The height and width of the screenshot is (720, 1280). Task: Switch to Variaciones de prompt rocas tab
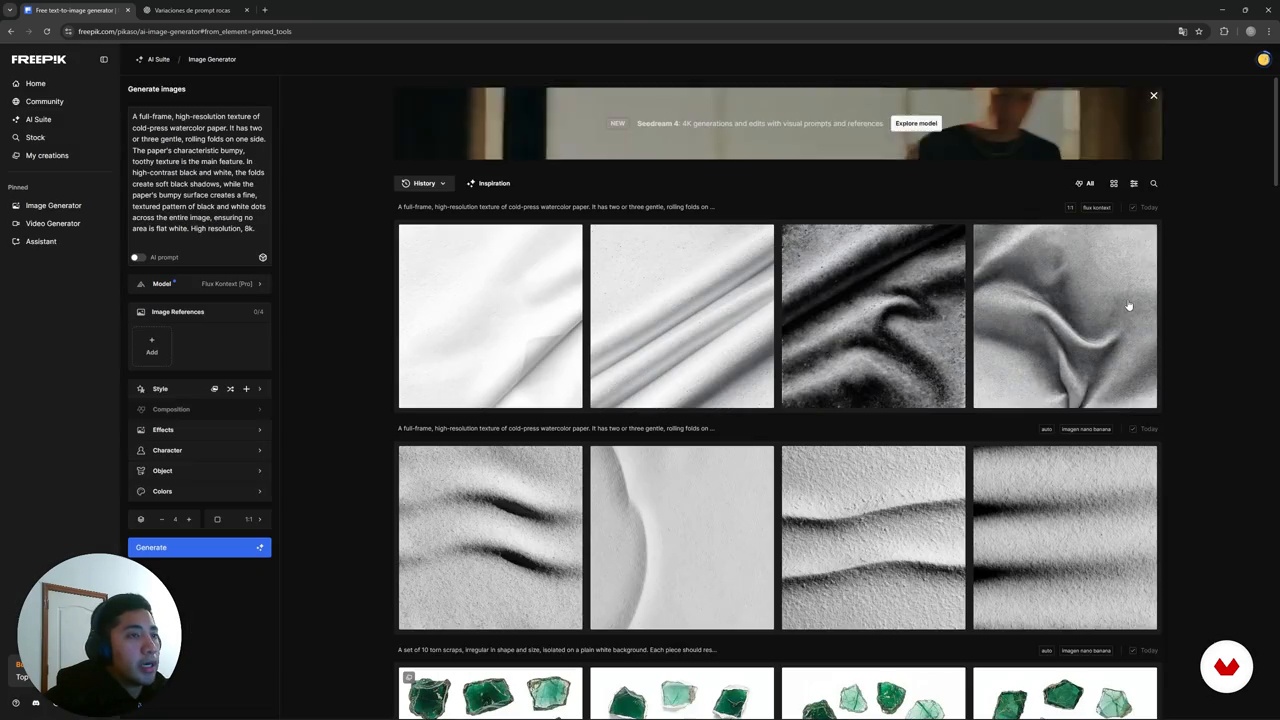pyautogui.click(x=192, y=10)
